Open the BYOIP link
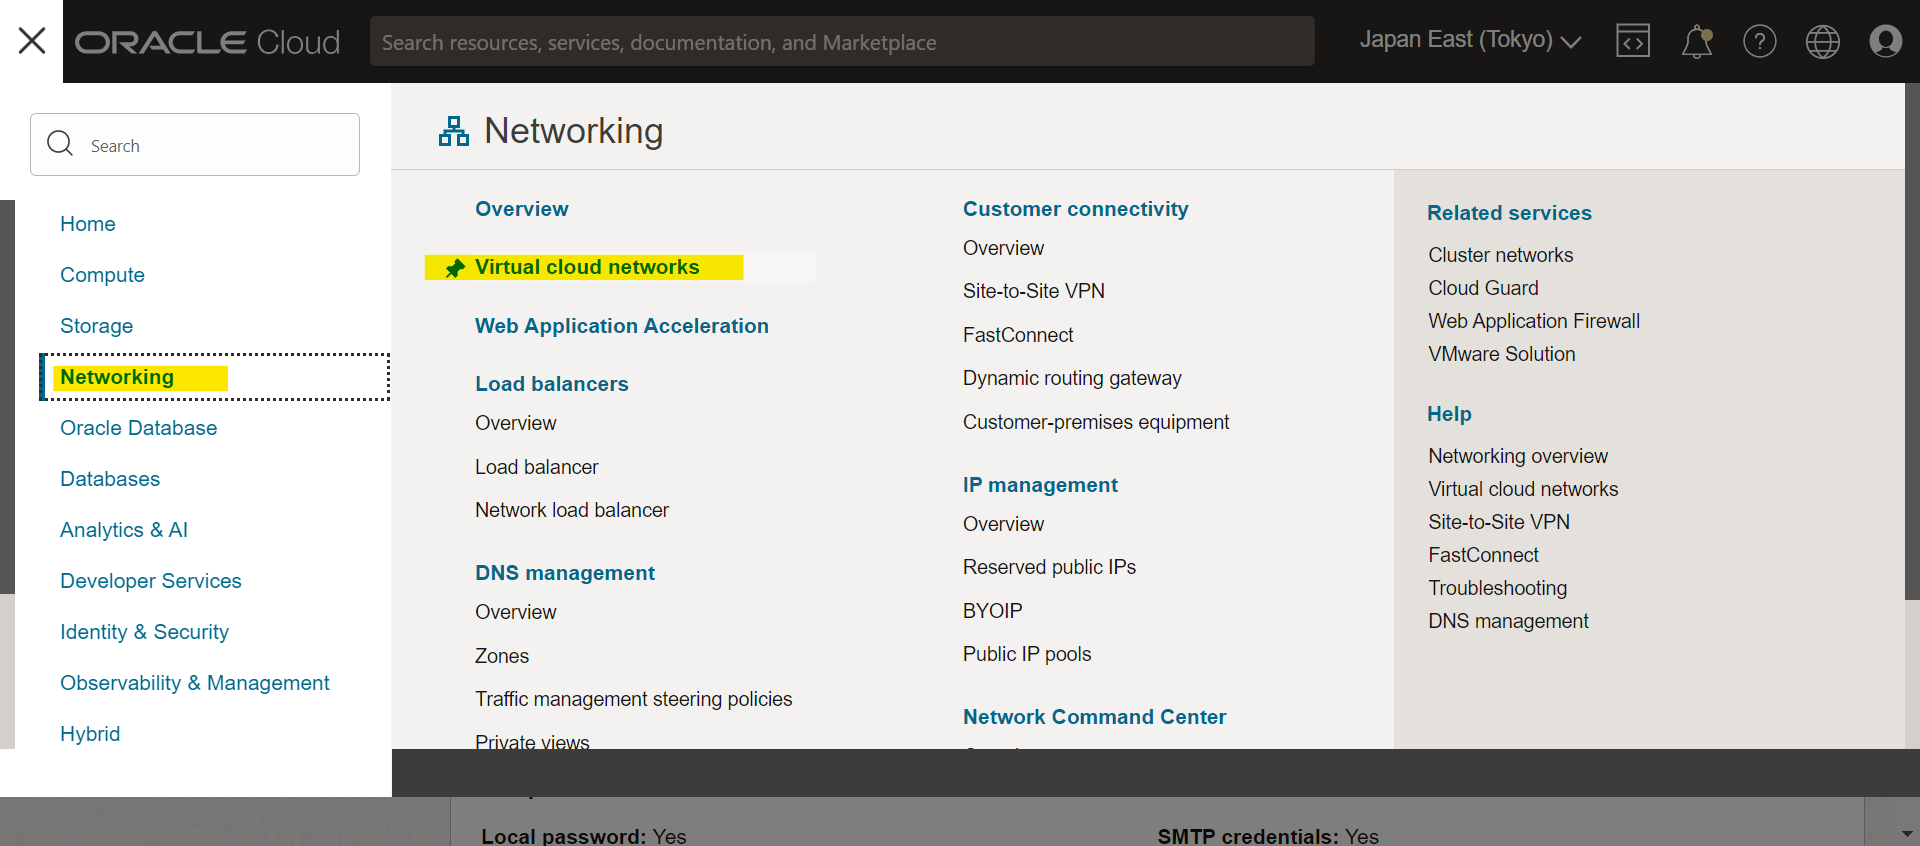This screenshot has height=846, width=1920. pyautogui.click(x=993, y=611)
